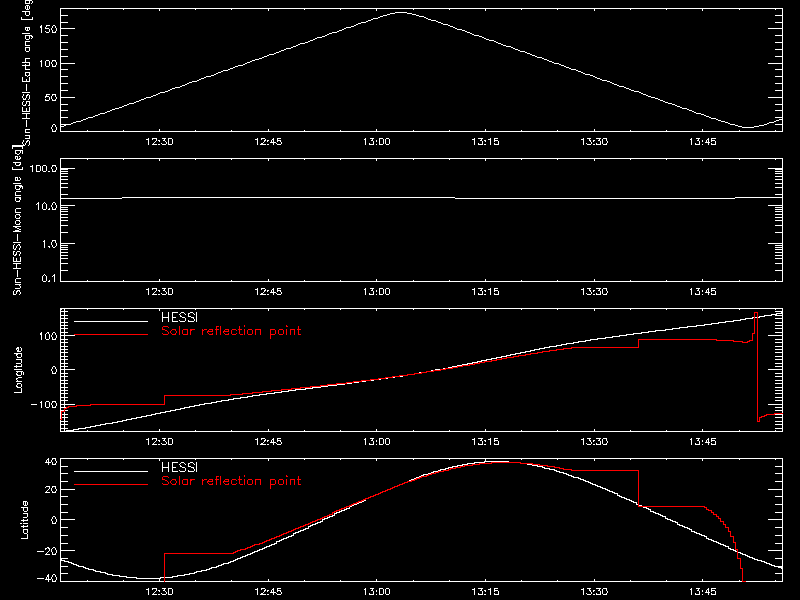Select the 40 tick on the Latitude plot

click(x=51, y=462)
